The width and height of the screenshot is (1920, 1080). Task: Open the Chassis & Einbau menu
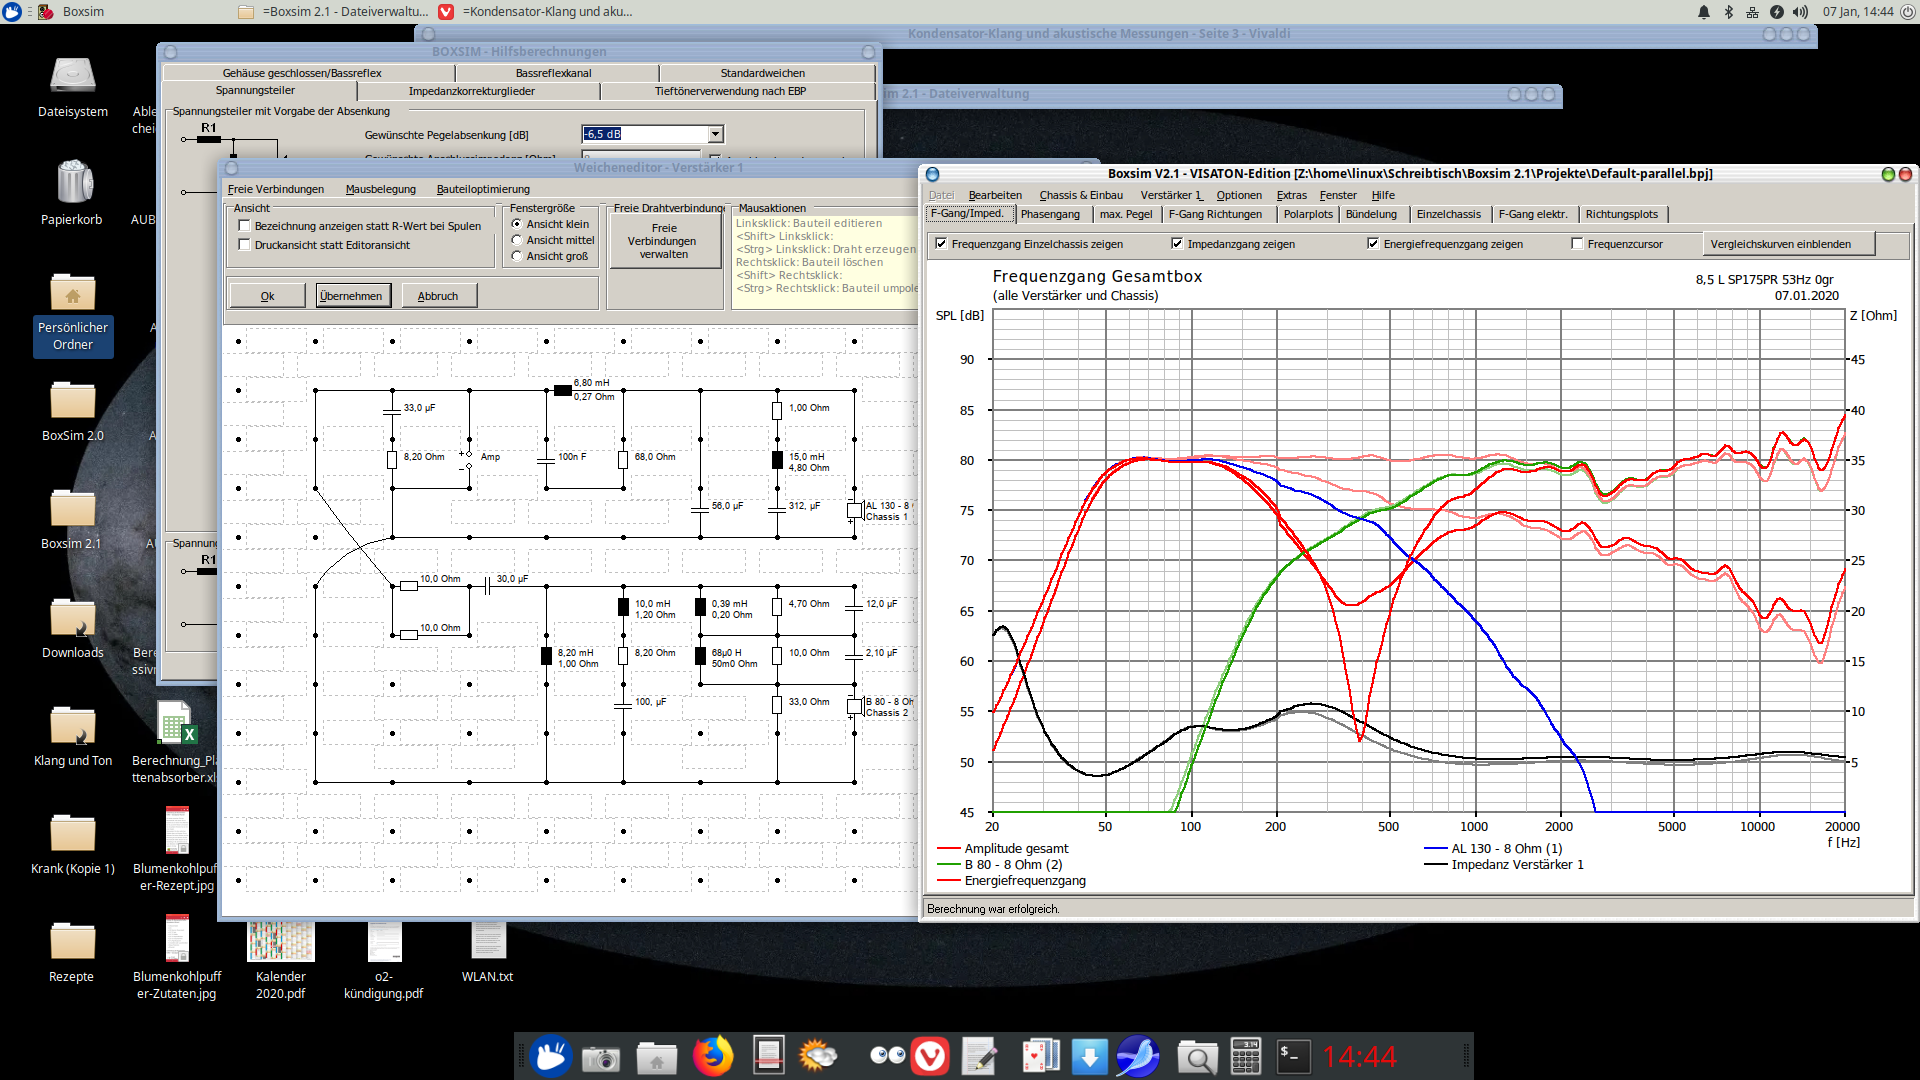click(1080, 195)
